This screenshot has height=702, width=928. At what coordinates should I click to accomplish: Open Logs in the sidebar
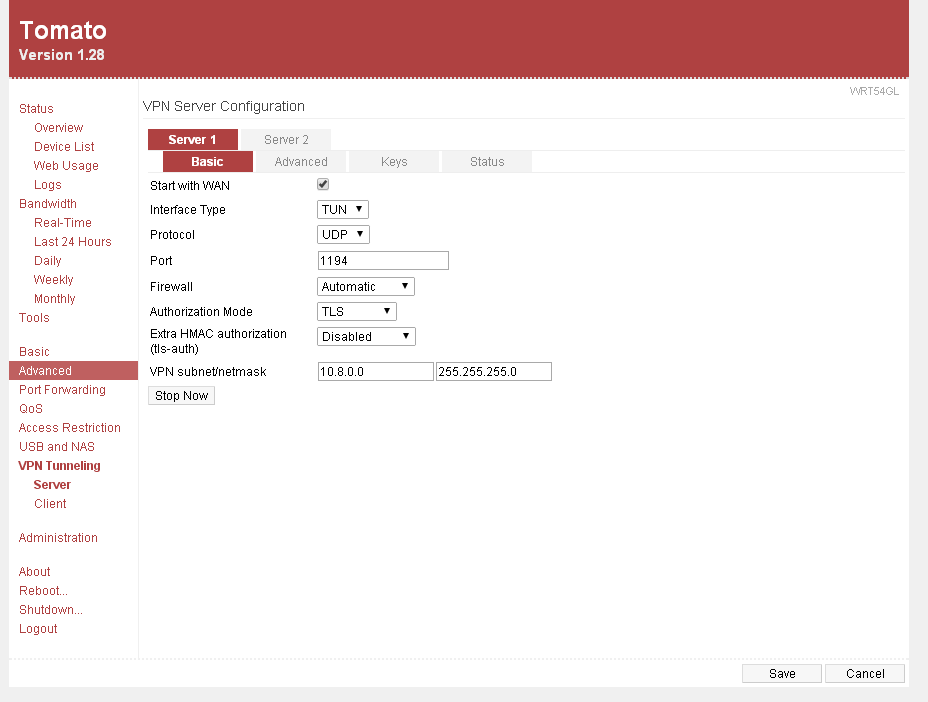47,185
